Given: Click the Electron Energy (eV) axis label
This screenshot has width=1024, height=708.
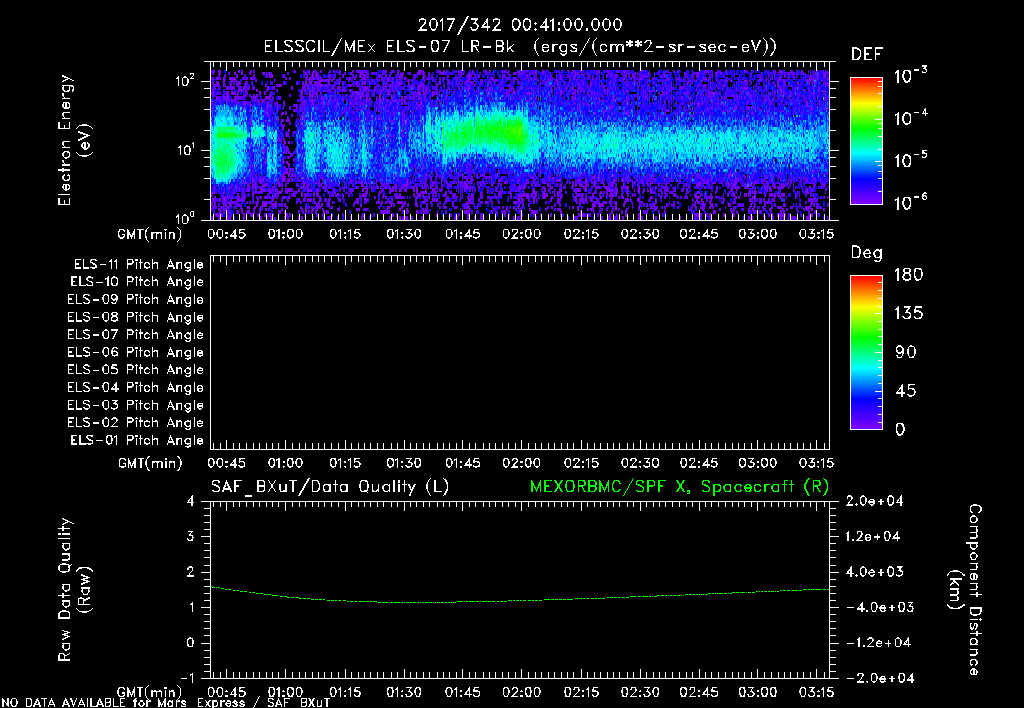Looking at the screenshot, I should (74, 140).
